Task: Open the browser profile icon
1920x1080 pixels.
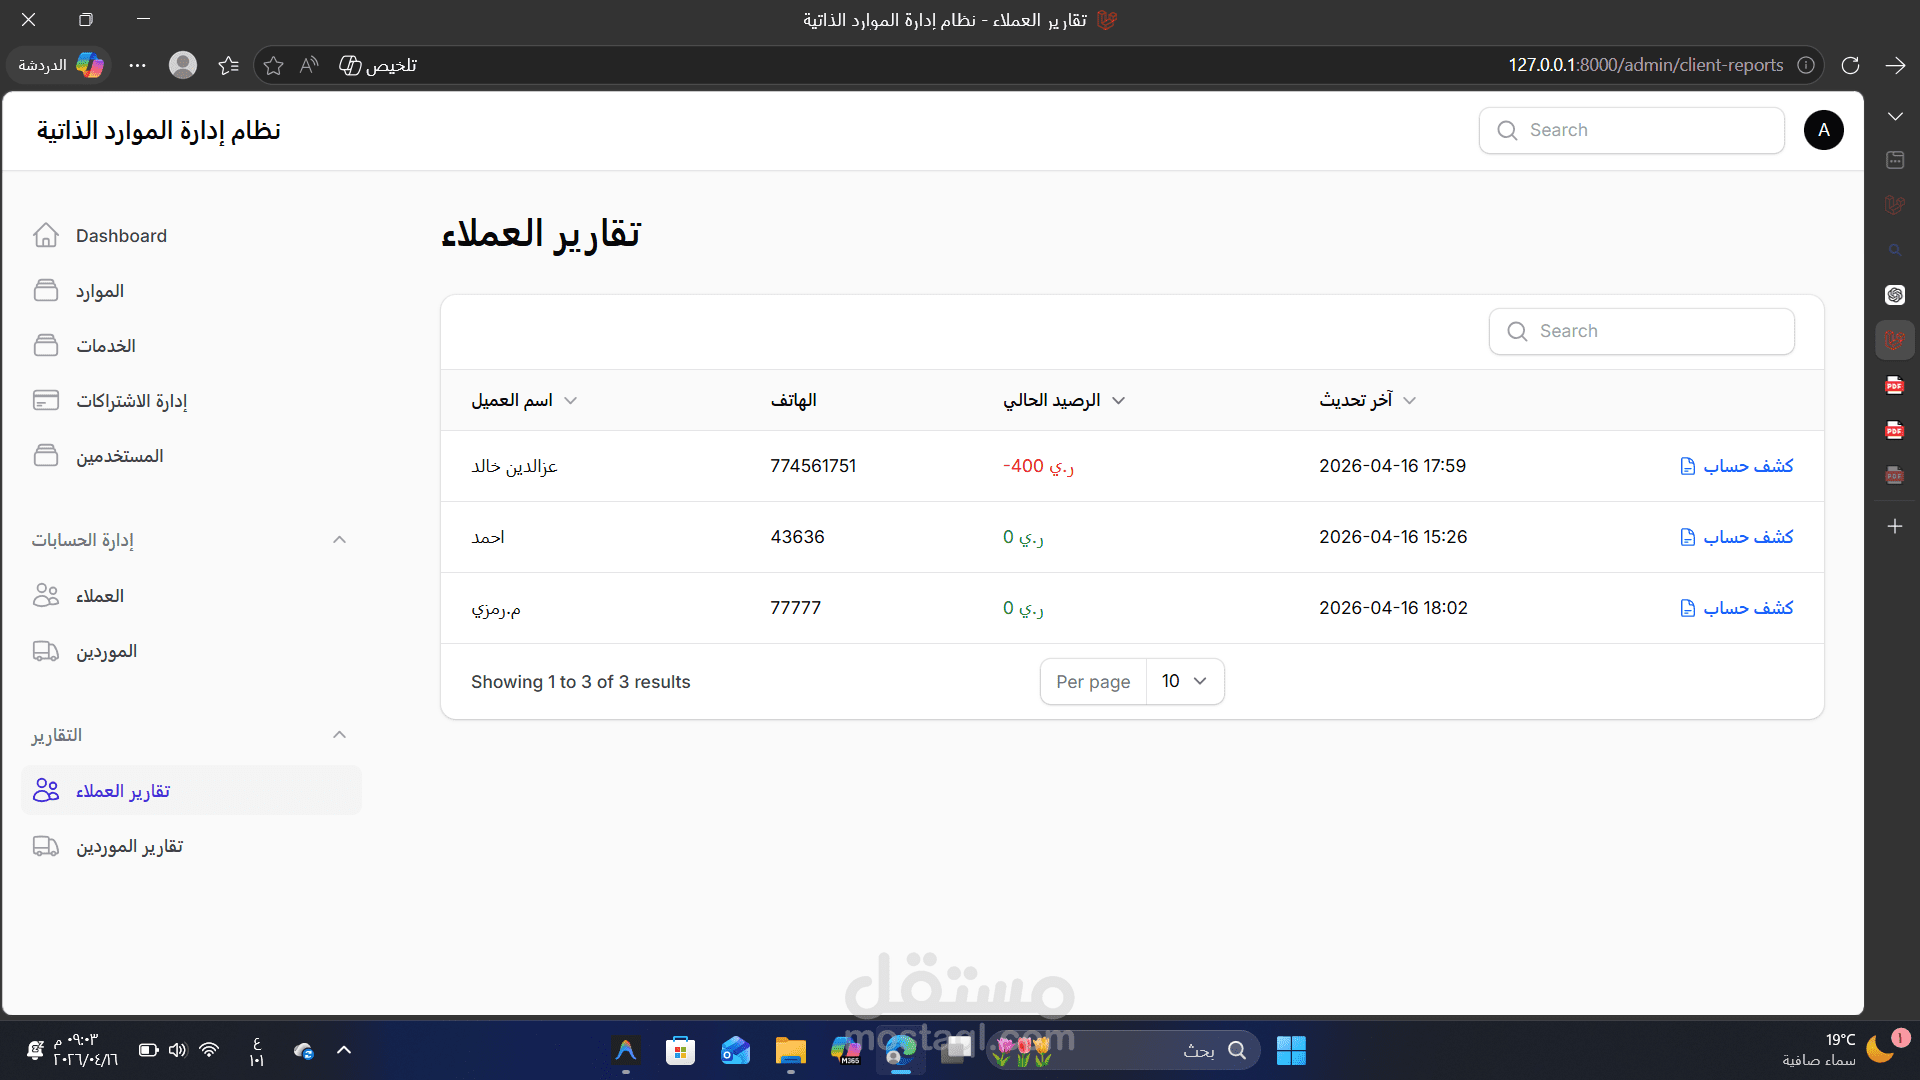Action: [x=183, y=65]
